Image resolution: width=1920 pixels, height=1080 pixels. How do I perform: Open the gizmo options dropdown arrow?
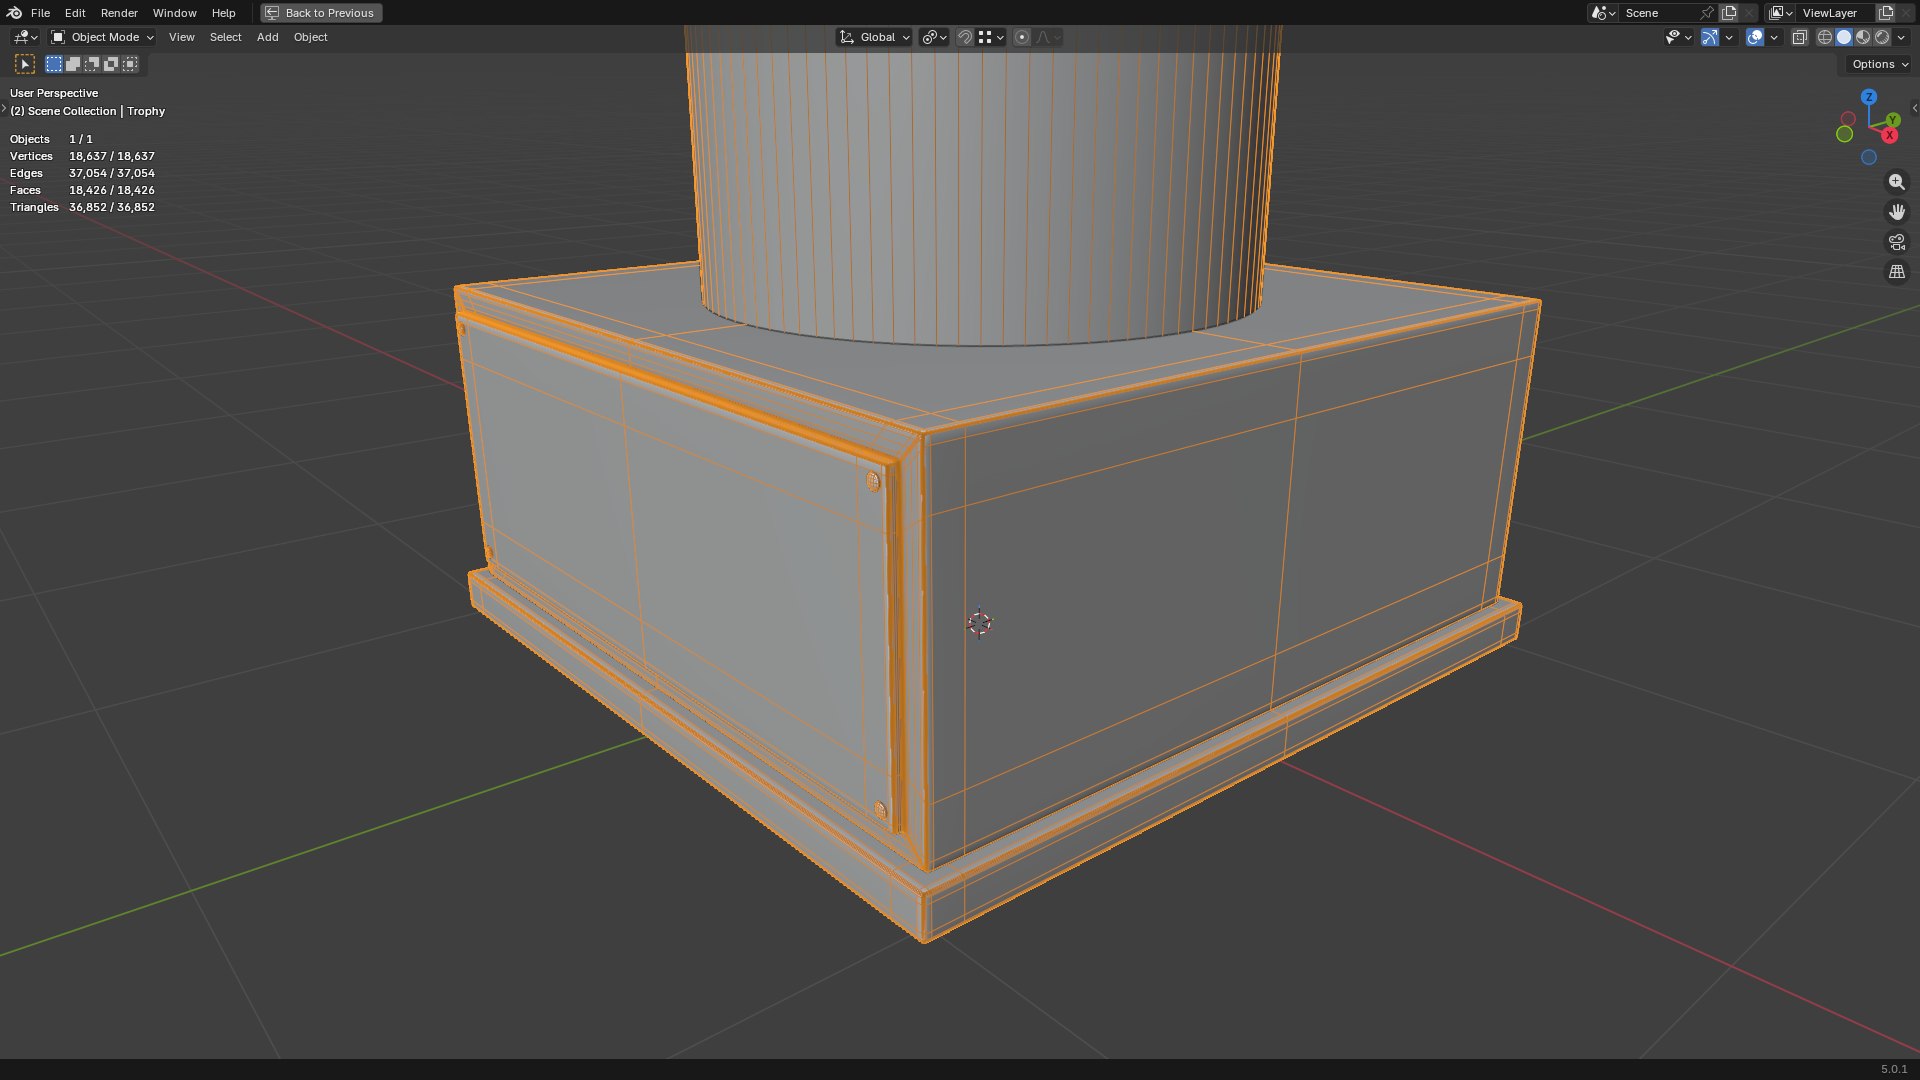1729,37
